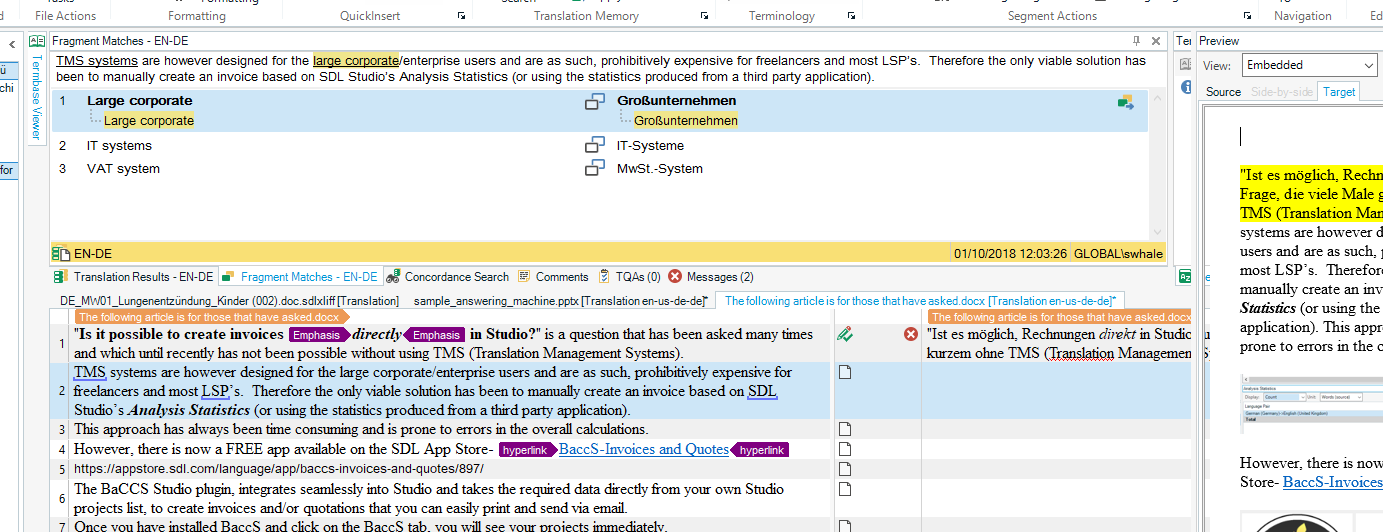Select the IT systems fragment match row

[x=119, y=146]
